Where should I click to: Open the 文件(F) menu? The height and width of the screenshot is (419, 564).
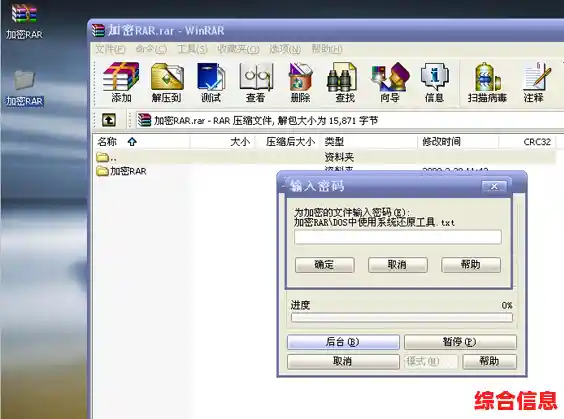point(110,49)
